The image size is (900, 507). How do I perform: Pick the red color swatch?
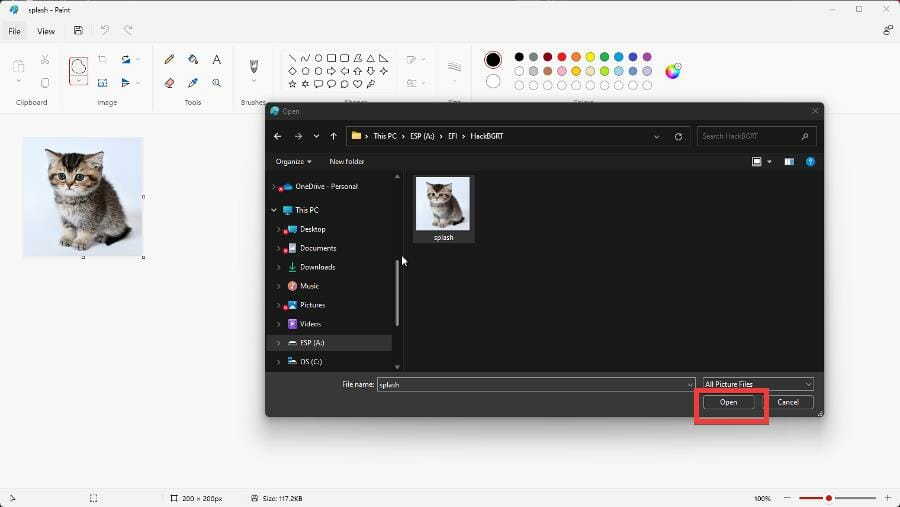[x=562, y=57]
